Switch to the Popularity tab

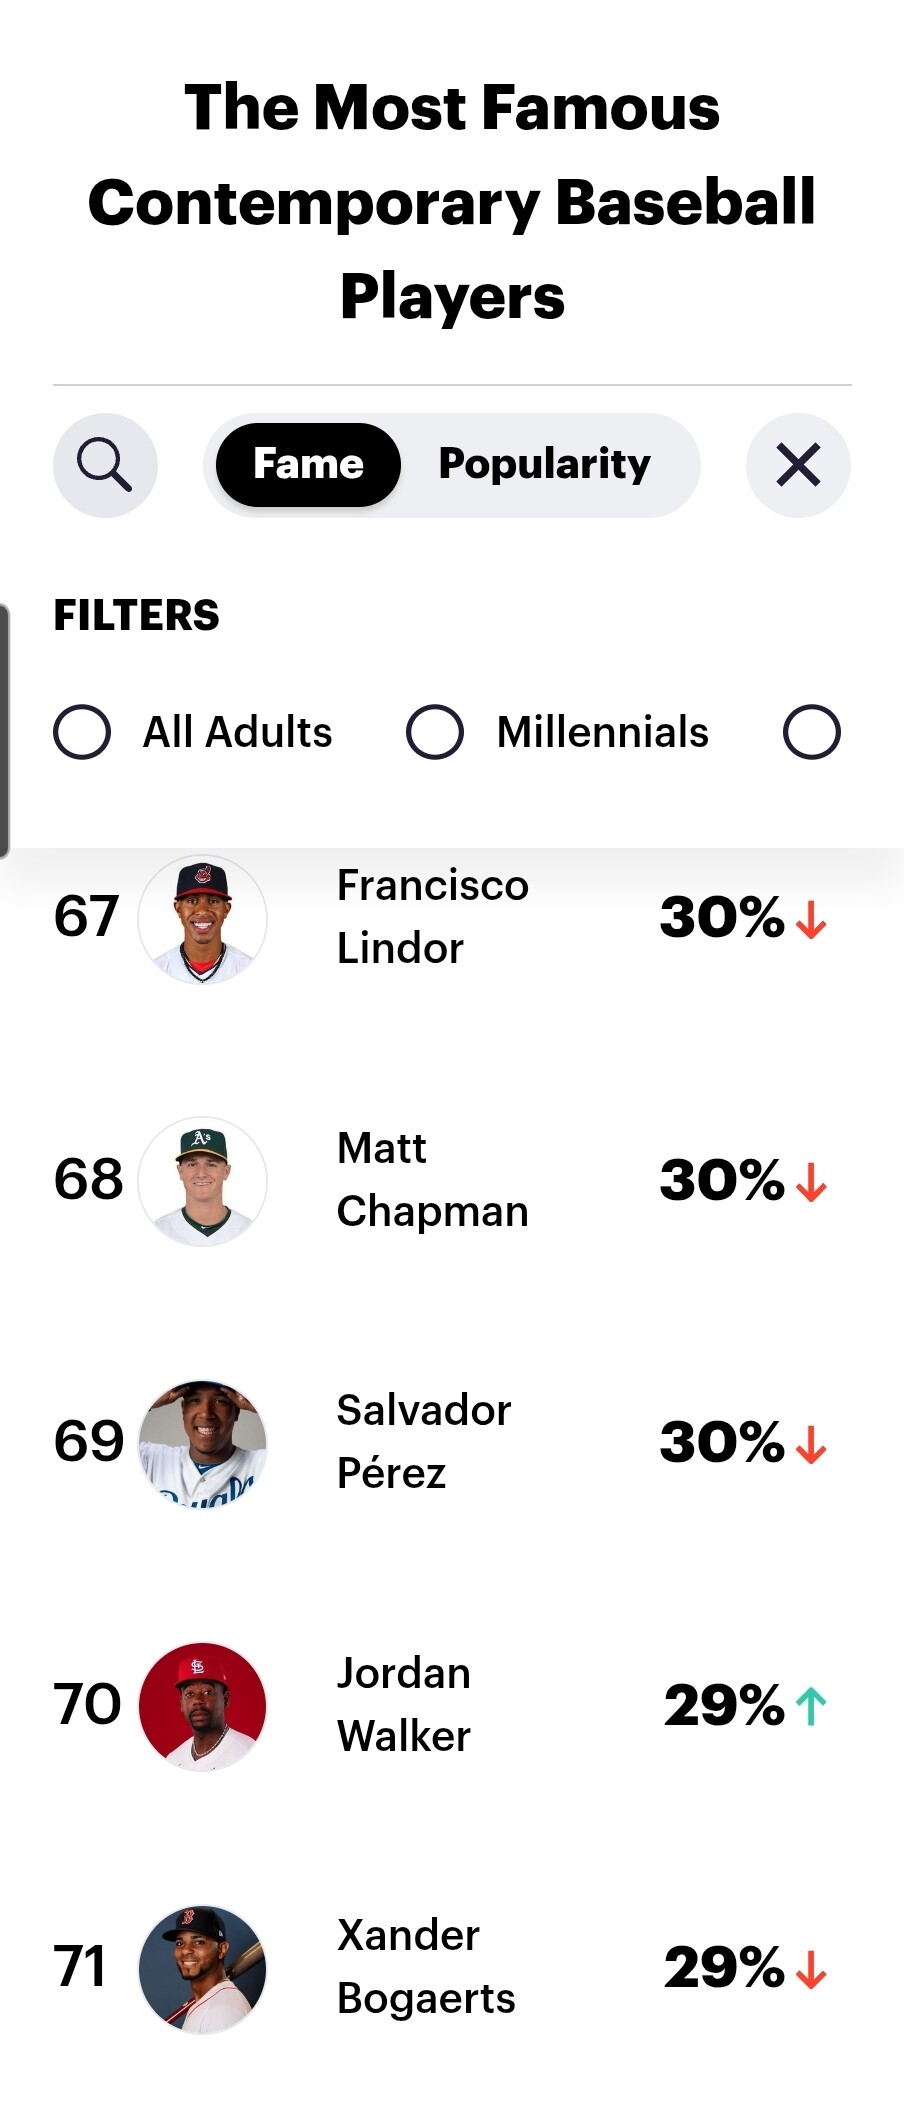click(x=544, y=465)
